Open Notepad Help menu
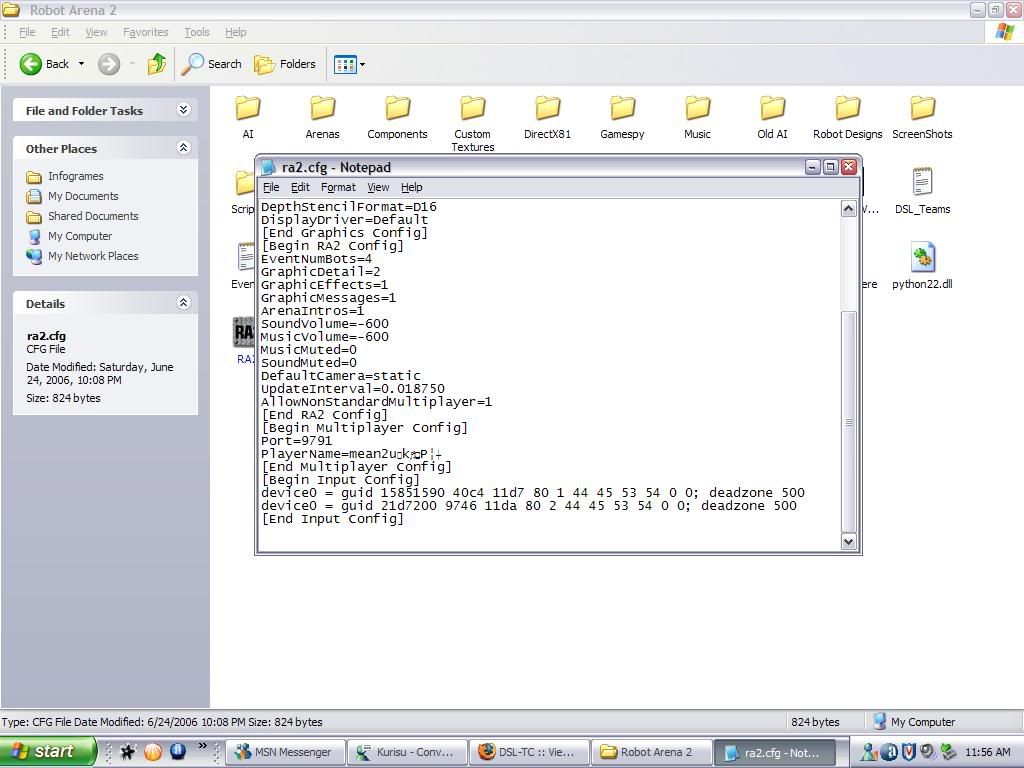 pos(411,187)
